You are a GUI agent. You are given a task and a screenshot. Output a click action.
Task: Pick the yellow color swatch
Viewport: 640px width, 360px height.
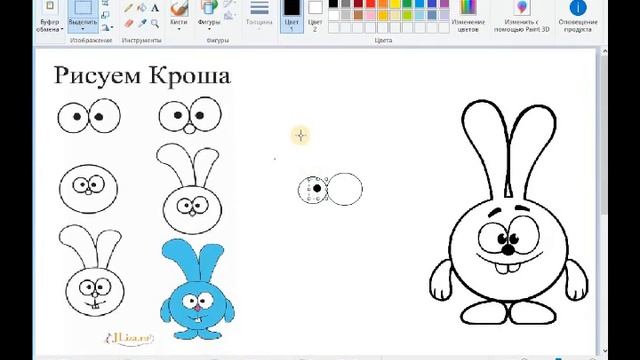click(x=395, y=4)
